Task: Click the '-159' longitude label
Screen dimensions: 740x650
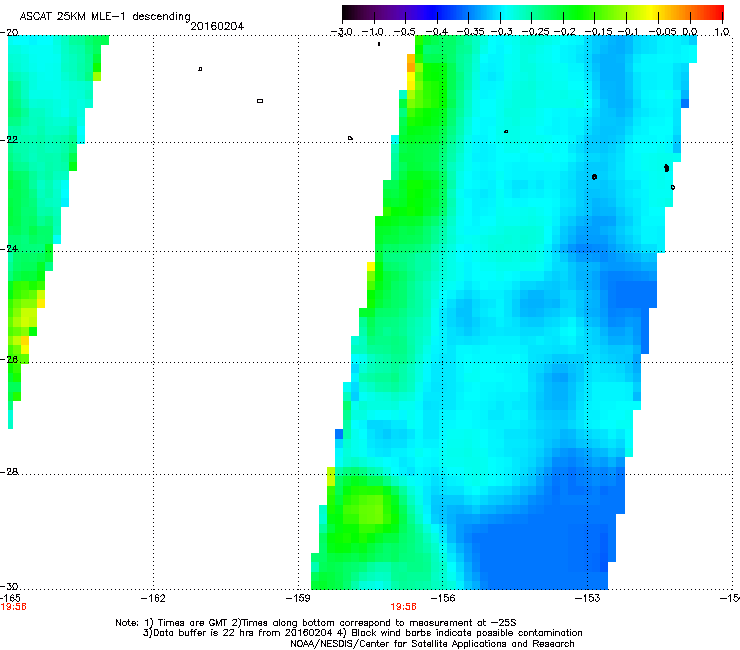Action: click(298, 598)
